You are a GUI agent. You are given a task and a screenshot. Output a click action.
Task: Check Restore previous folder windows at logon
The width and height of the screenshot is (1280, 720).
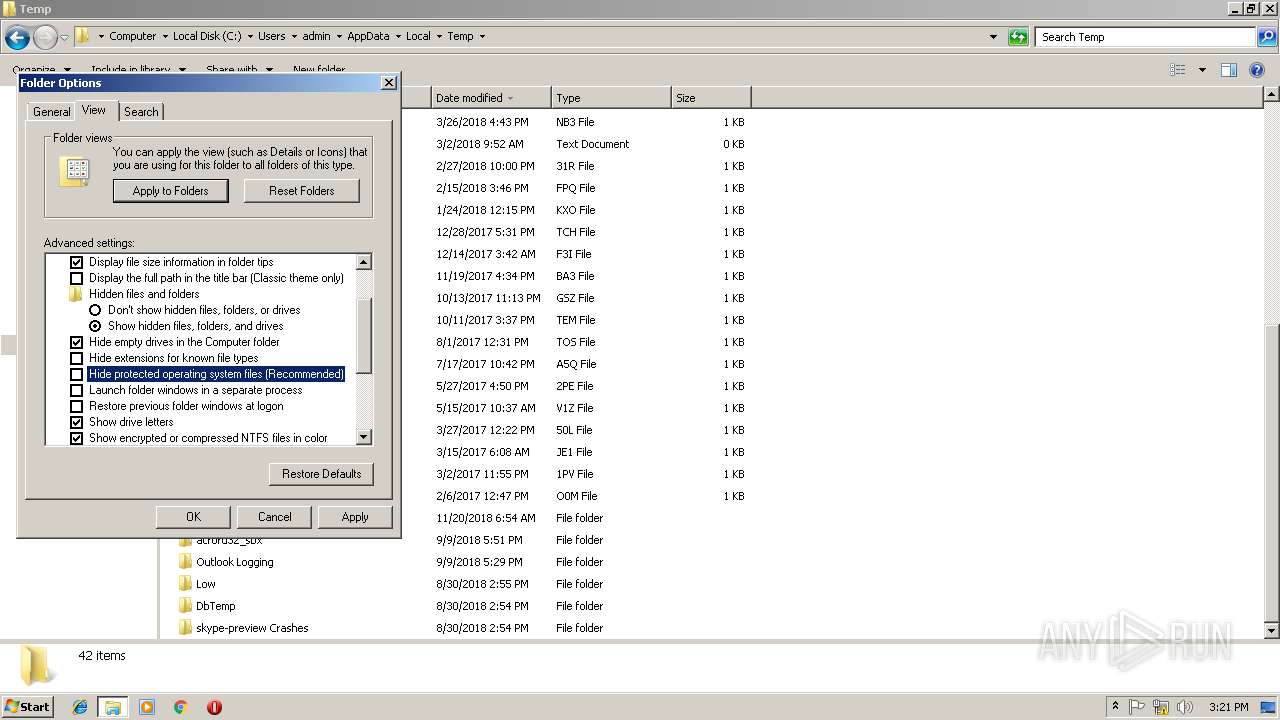77,406
